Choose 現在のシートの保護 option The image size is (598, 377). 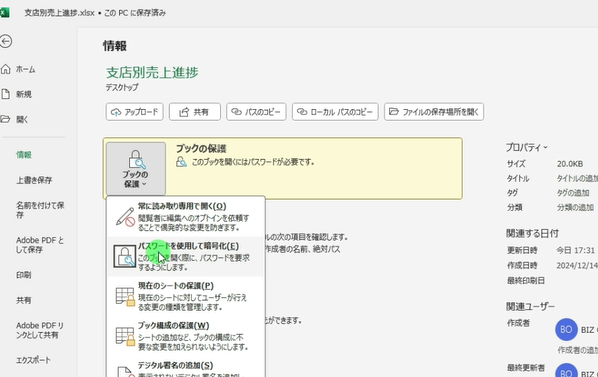(186, 296)
